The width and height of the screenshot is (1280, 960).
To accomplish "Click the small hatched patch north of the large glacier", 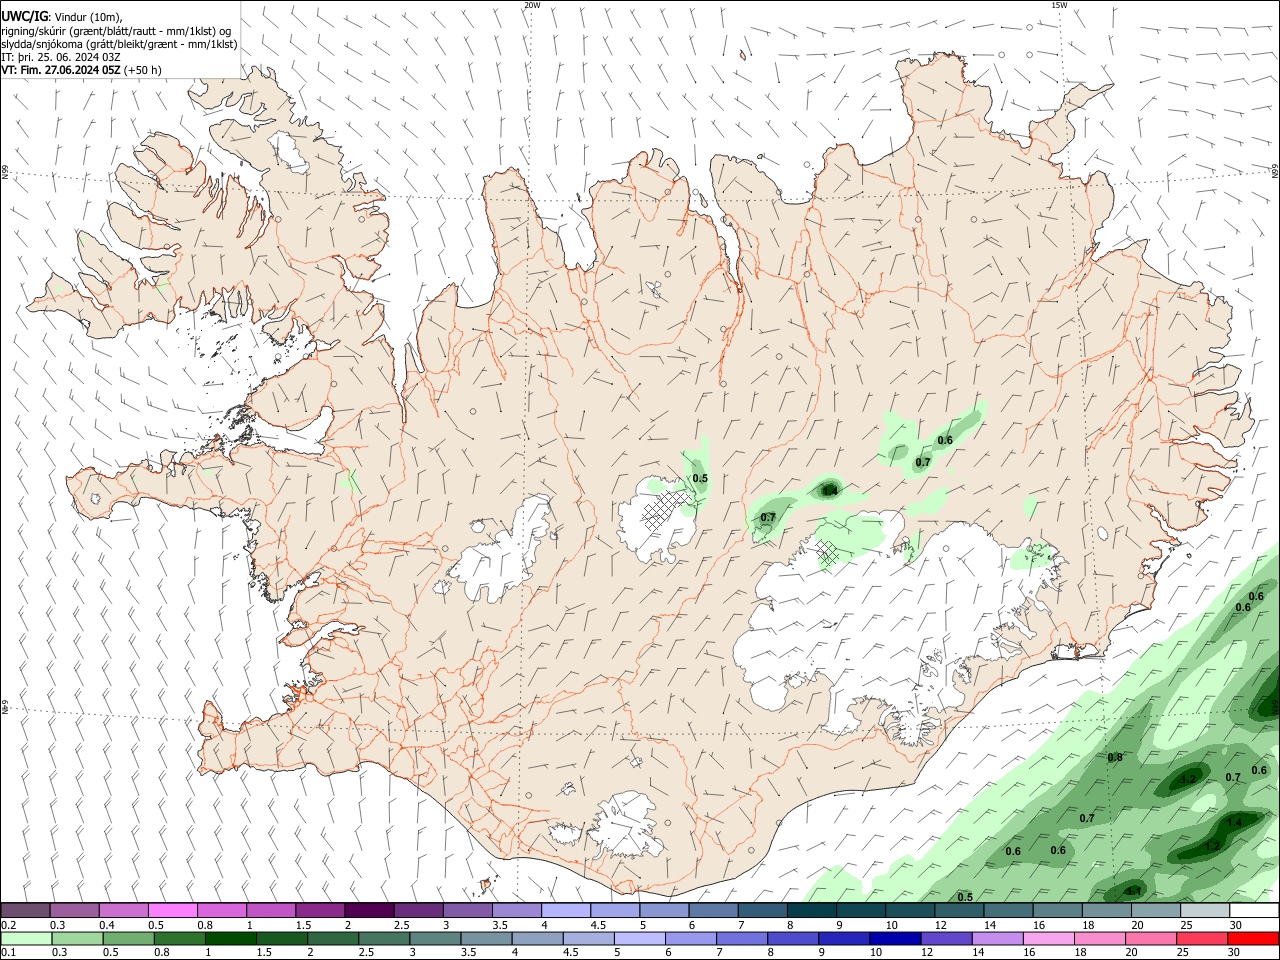I will click(828, 551).
